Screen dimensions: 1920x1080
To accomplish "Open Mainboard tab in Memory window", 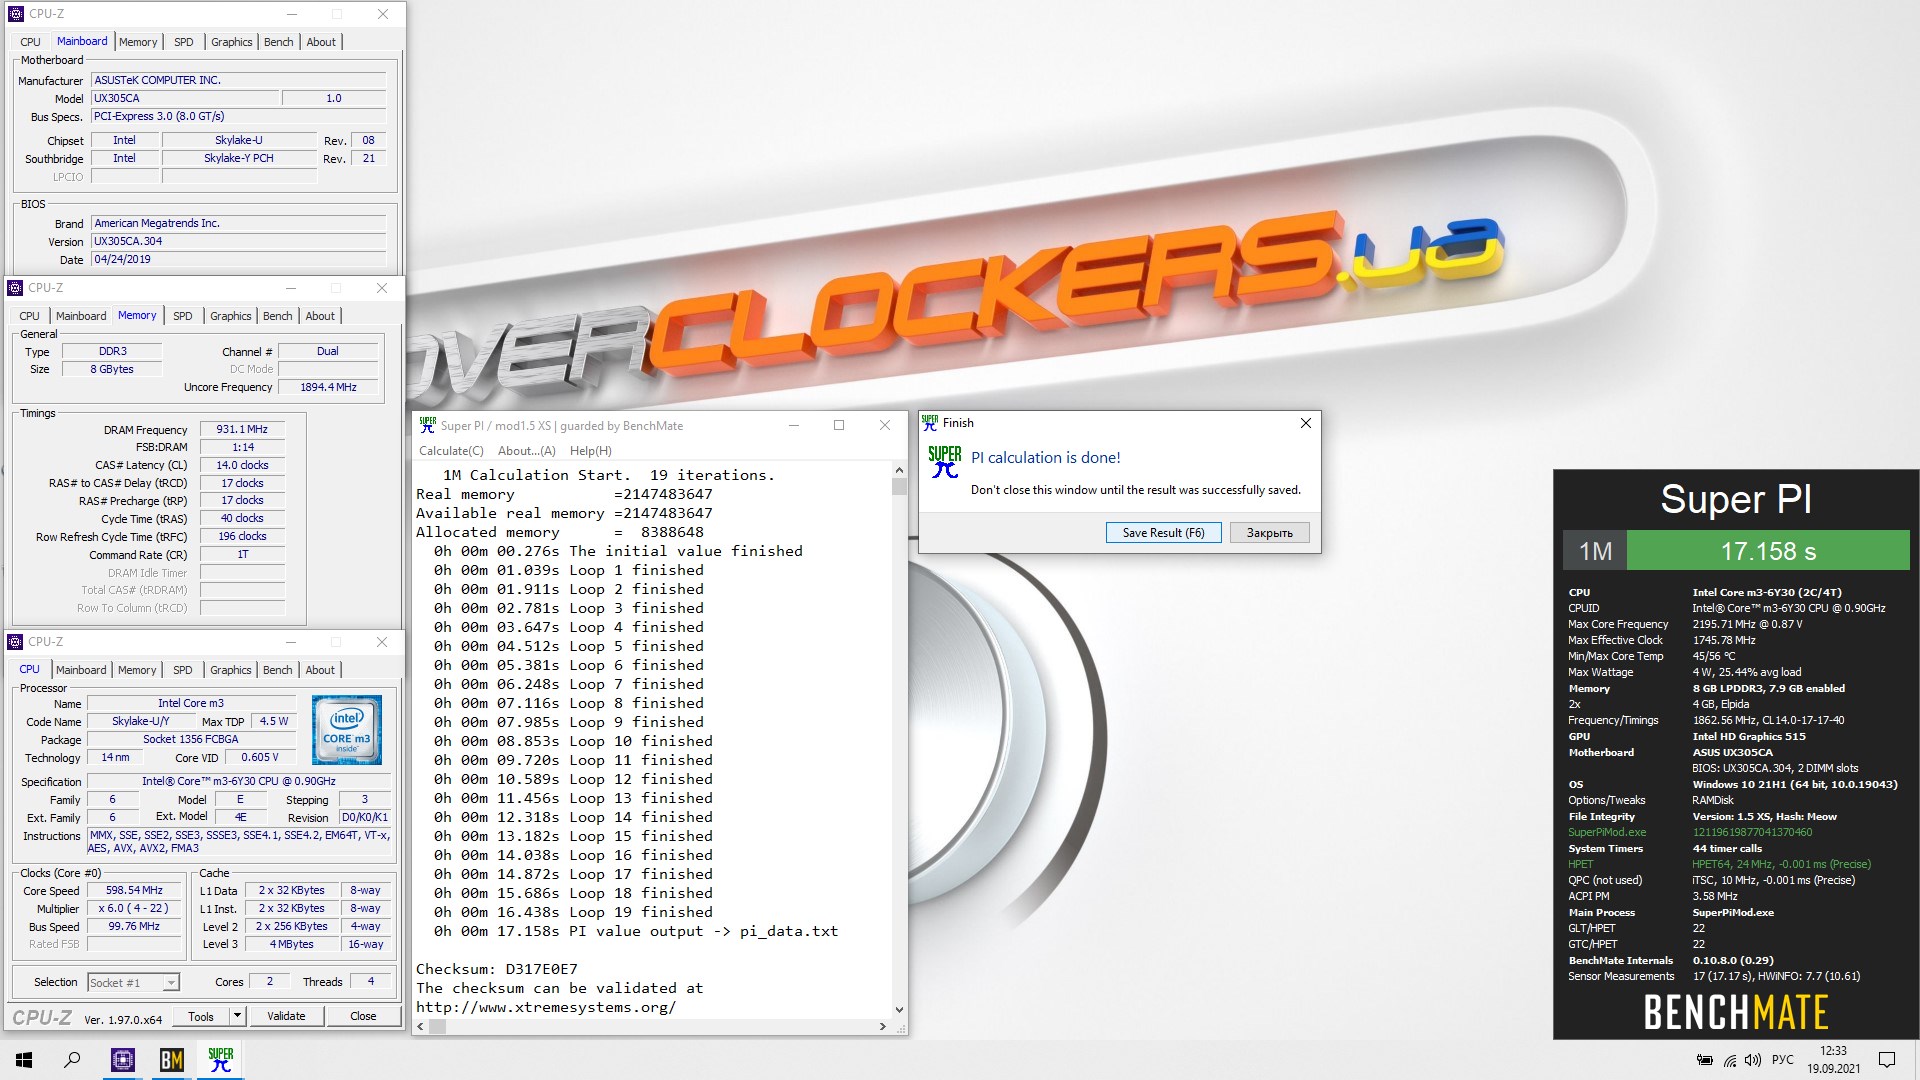I will click(x=81, y=316).
